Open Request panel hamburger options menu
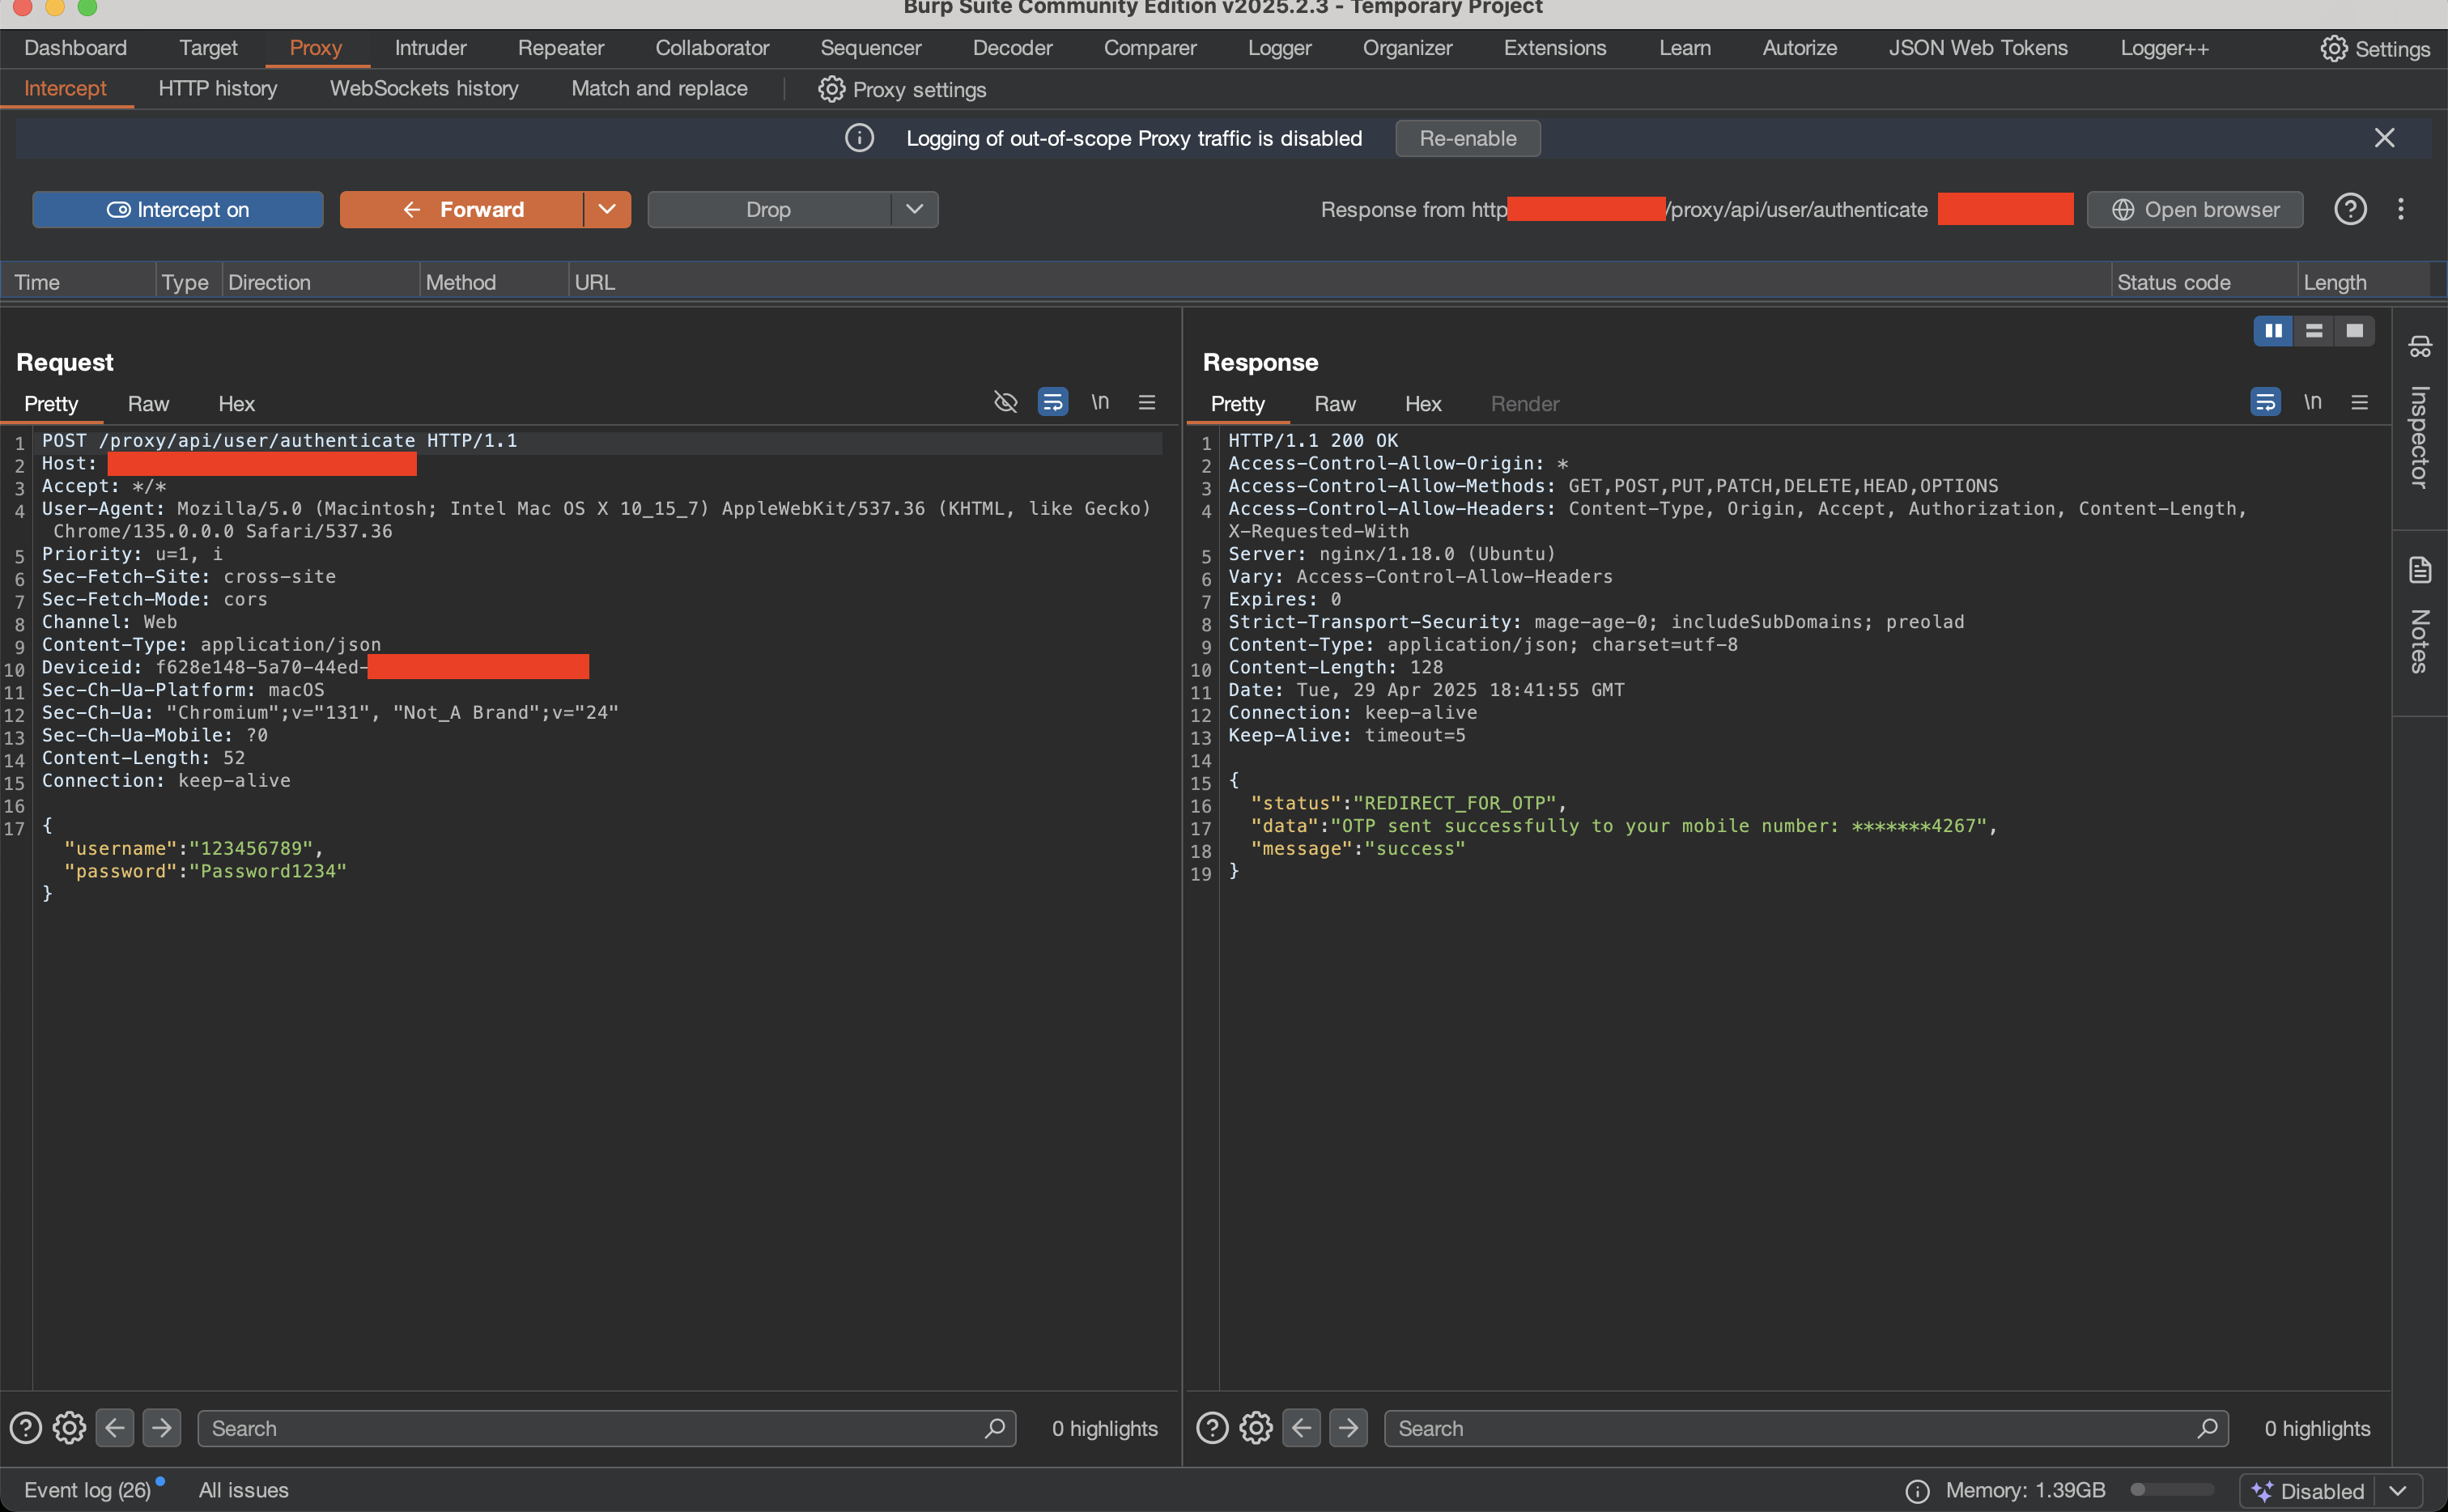2448x1512 pixels. click(x=1147, y=402)
